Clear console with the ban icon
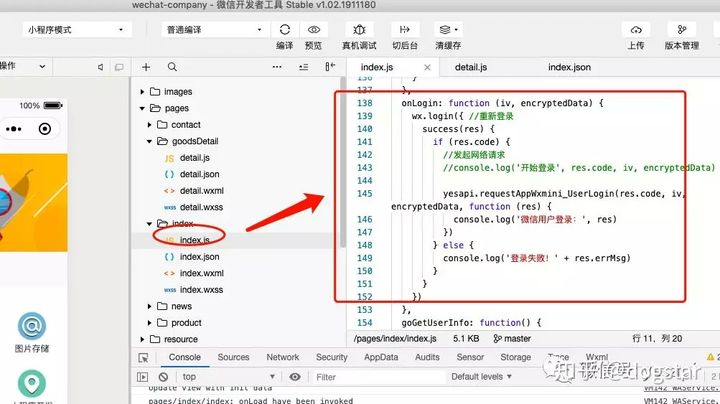Image resolution: width=720 pixels, height=404 pixels. pyautogui.click(x=163, y=377)
